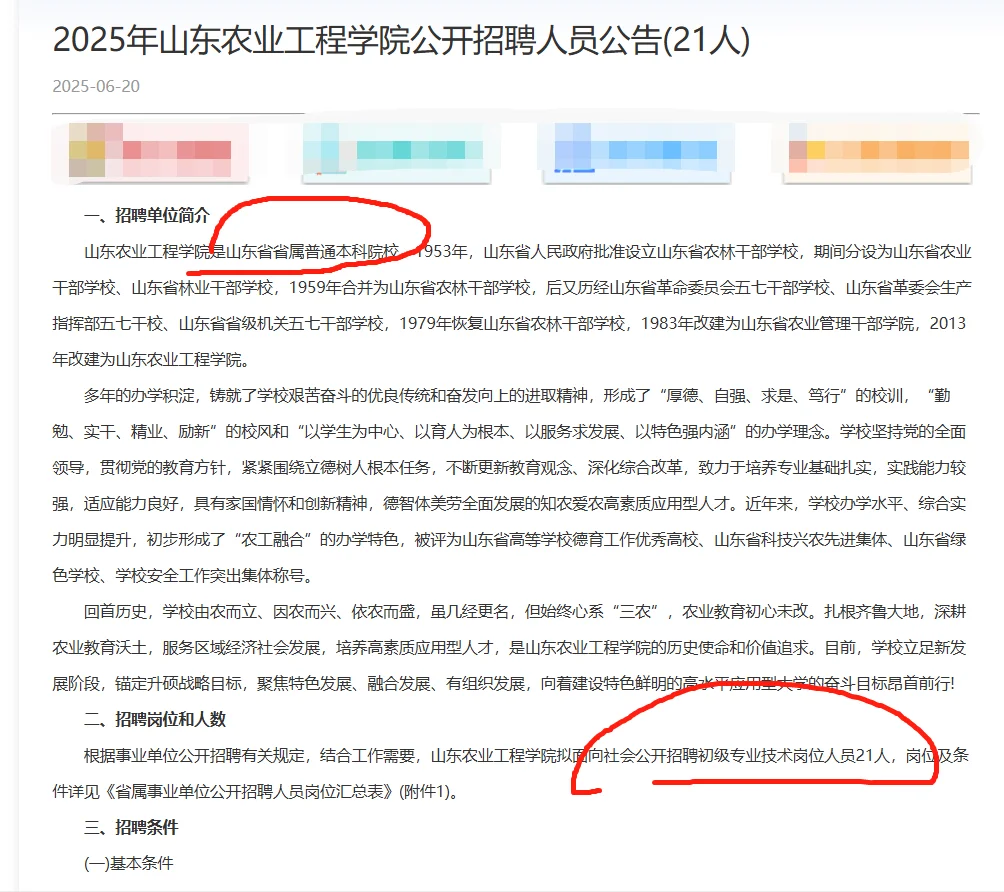Screen dimensions: 1004x892
Task: Click the phrase 1979年恢复山东省农林干部学校
Action: [512, 324]
